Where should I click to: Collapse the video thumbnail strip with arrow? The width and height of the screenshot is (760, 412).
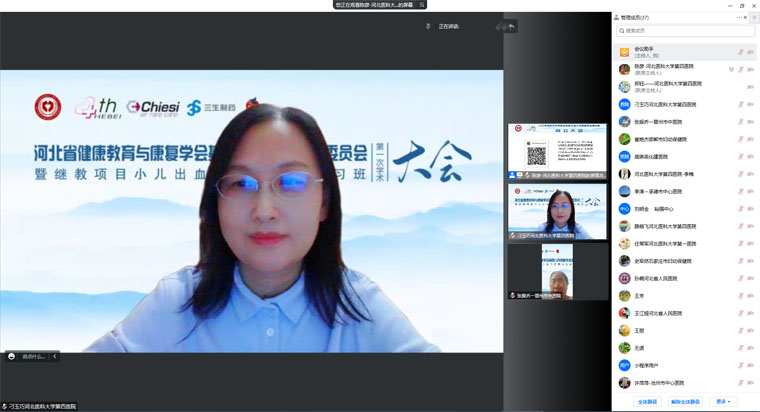point(511,26)
